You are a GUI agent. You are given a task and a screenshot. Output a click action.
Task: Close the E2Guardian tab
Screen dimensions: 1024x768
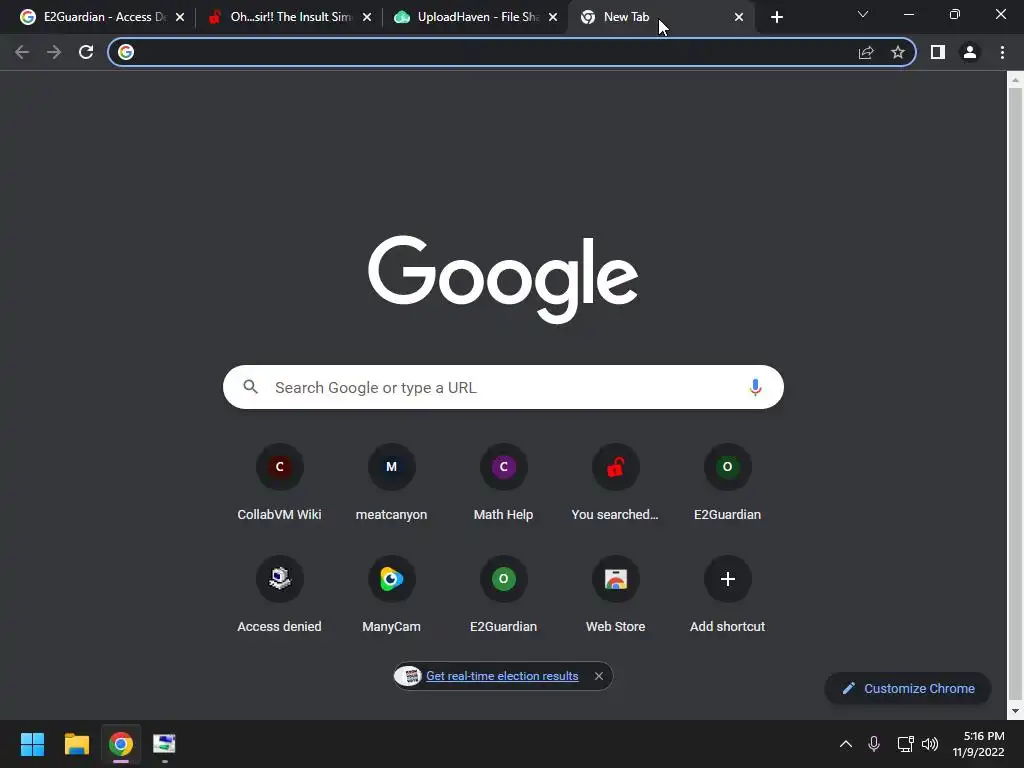tap(180, 17)
